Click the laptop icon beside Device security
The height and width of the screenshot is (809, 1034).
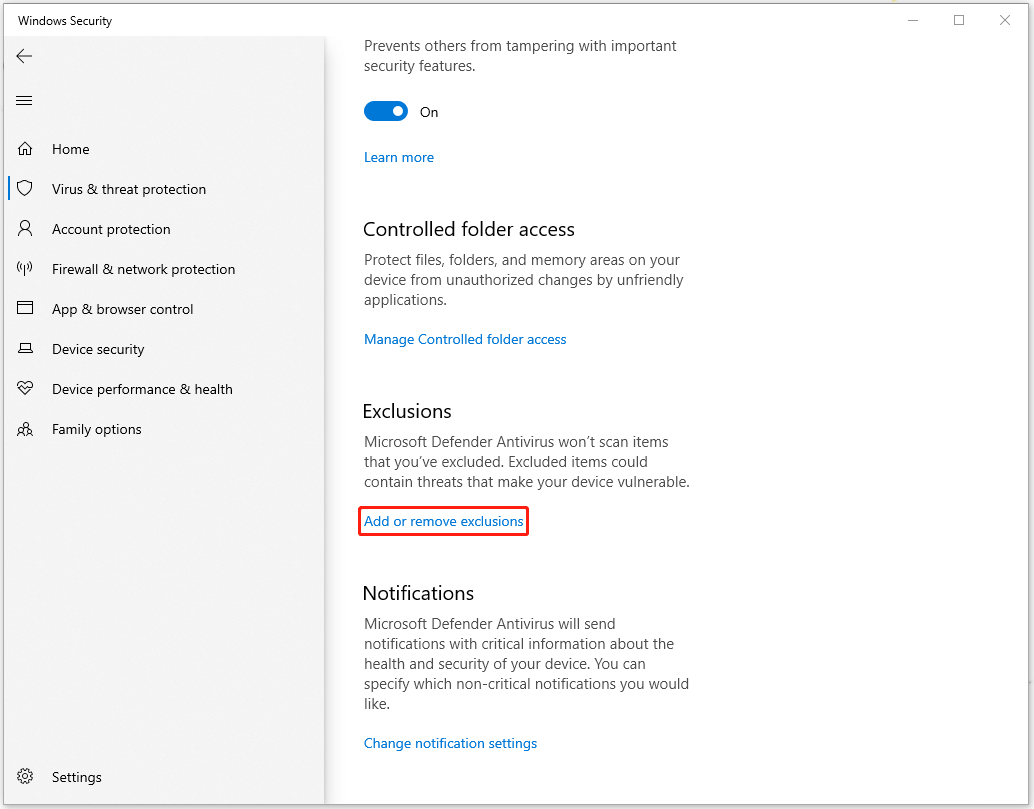point(25,348)
